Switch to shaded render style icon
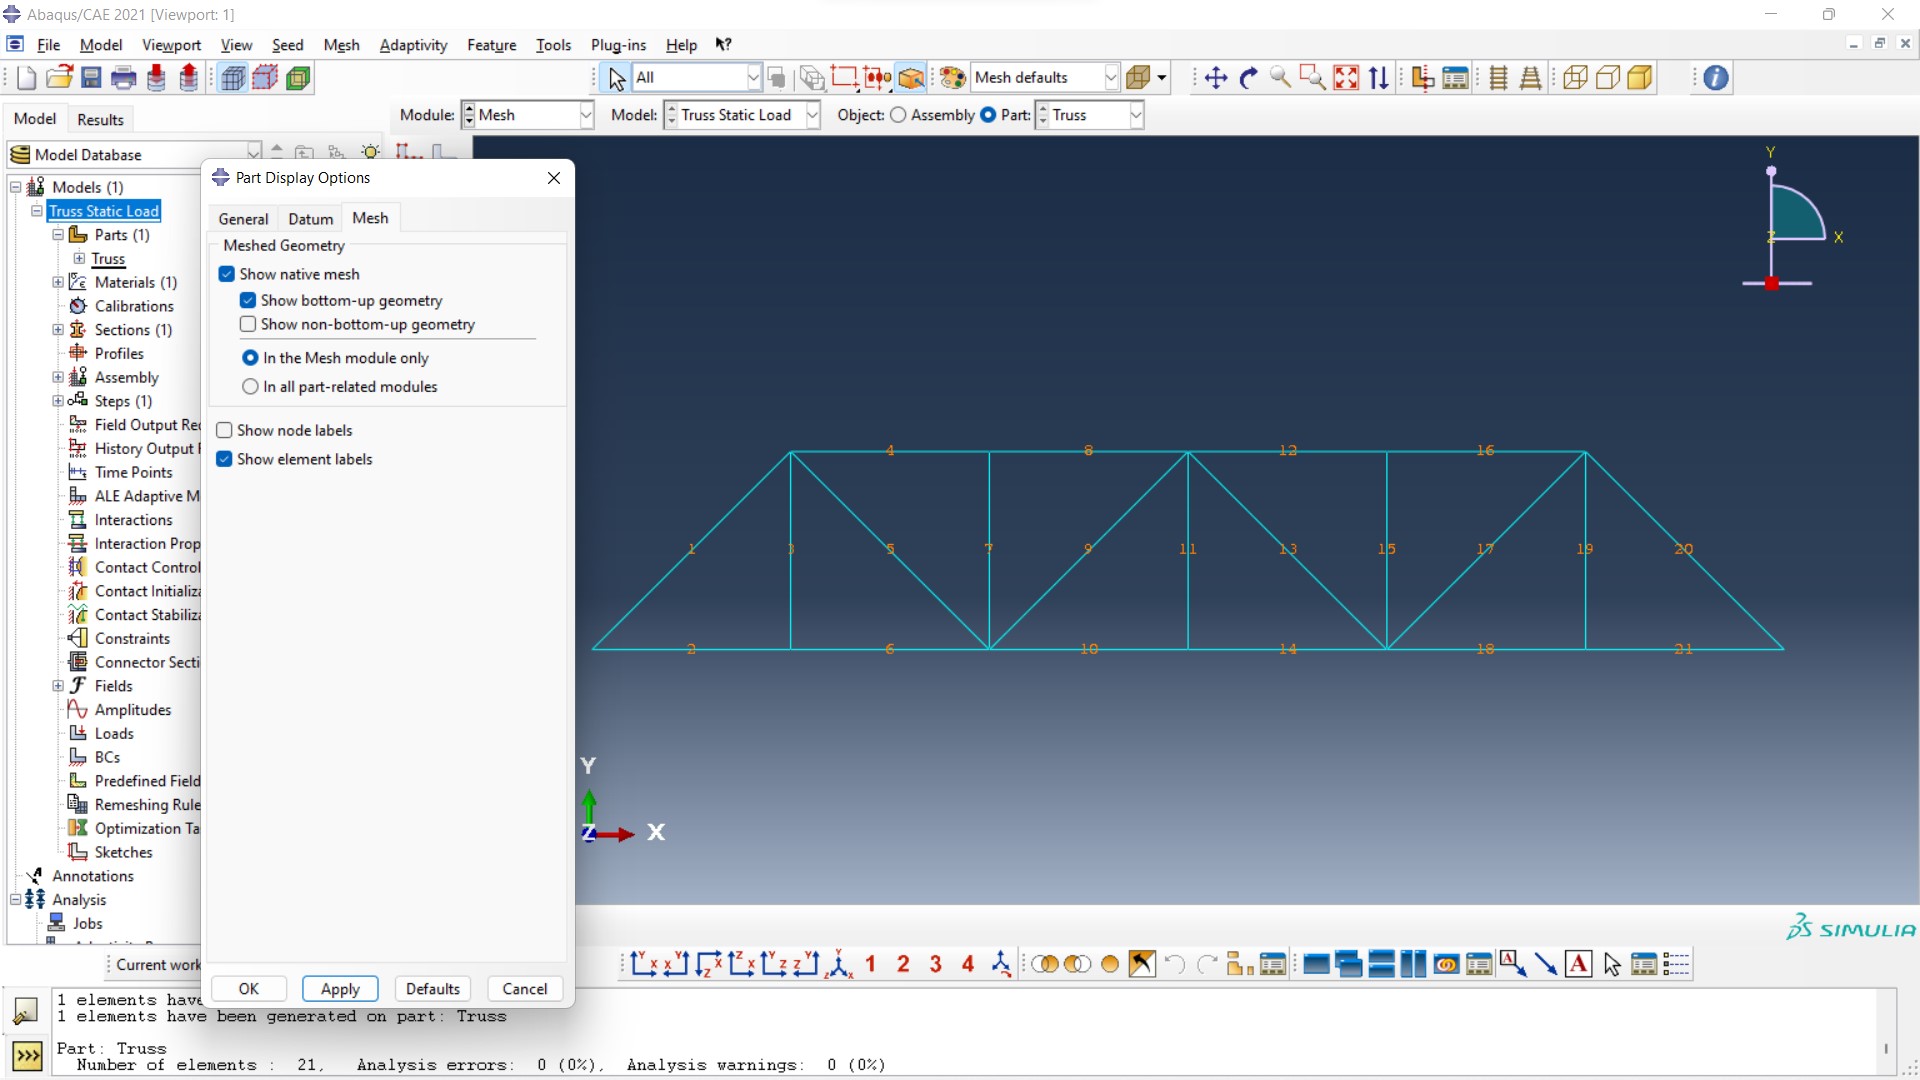 click(x=1640, y=78)
